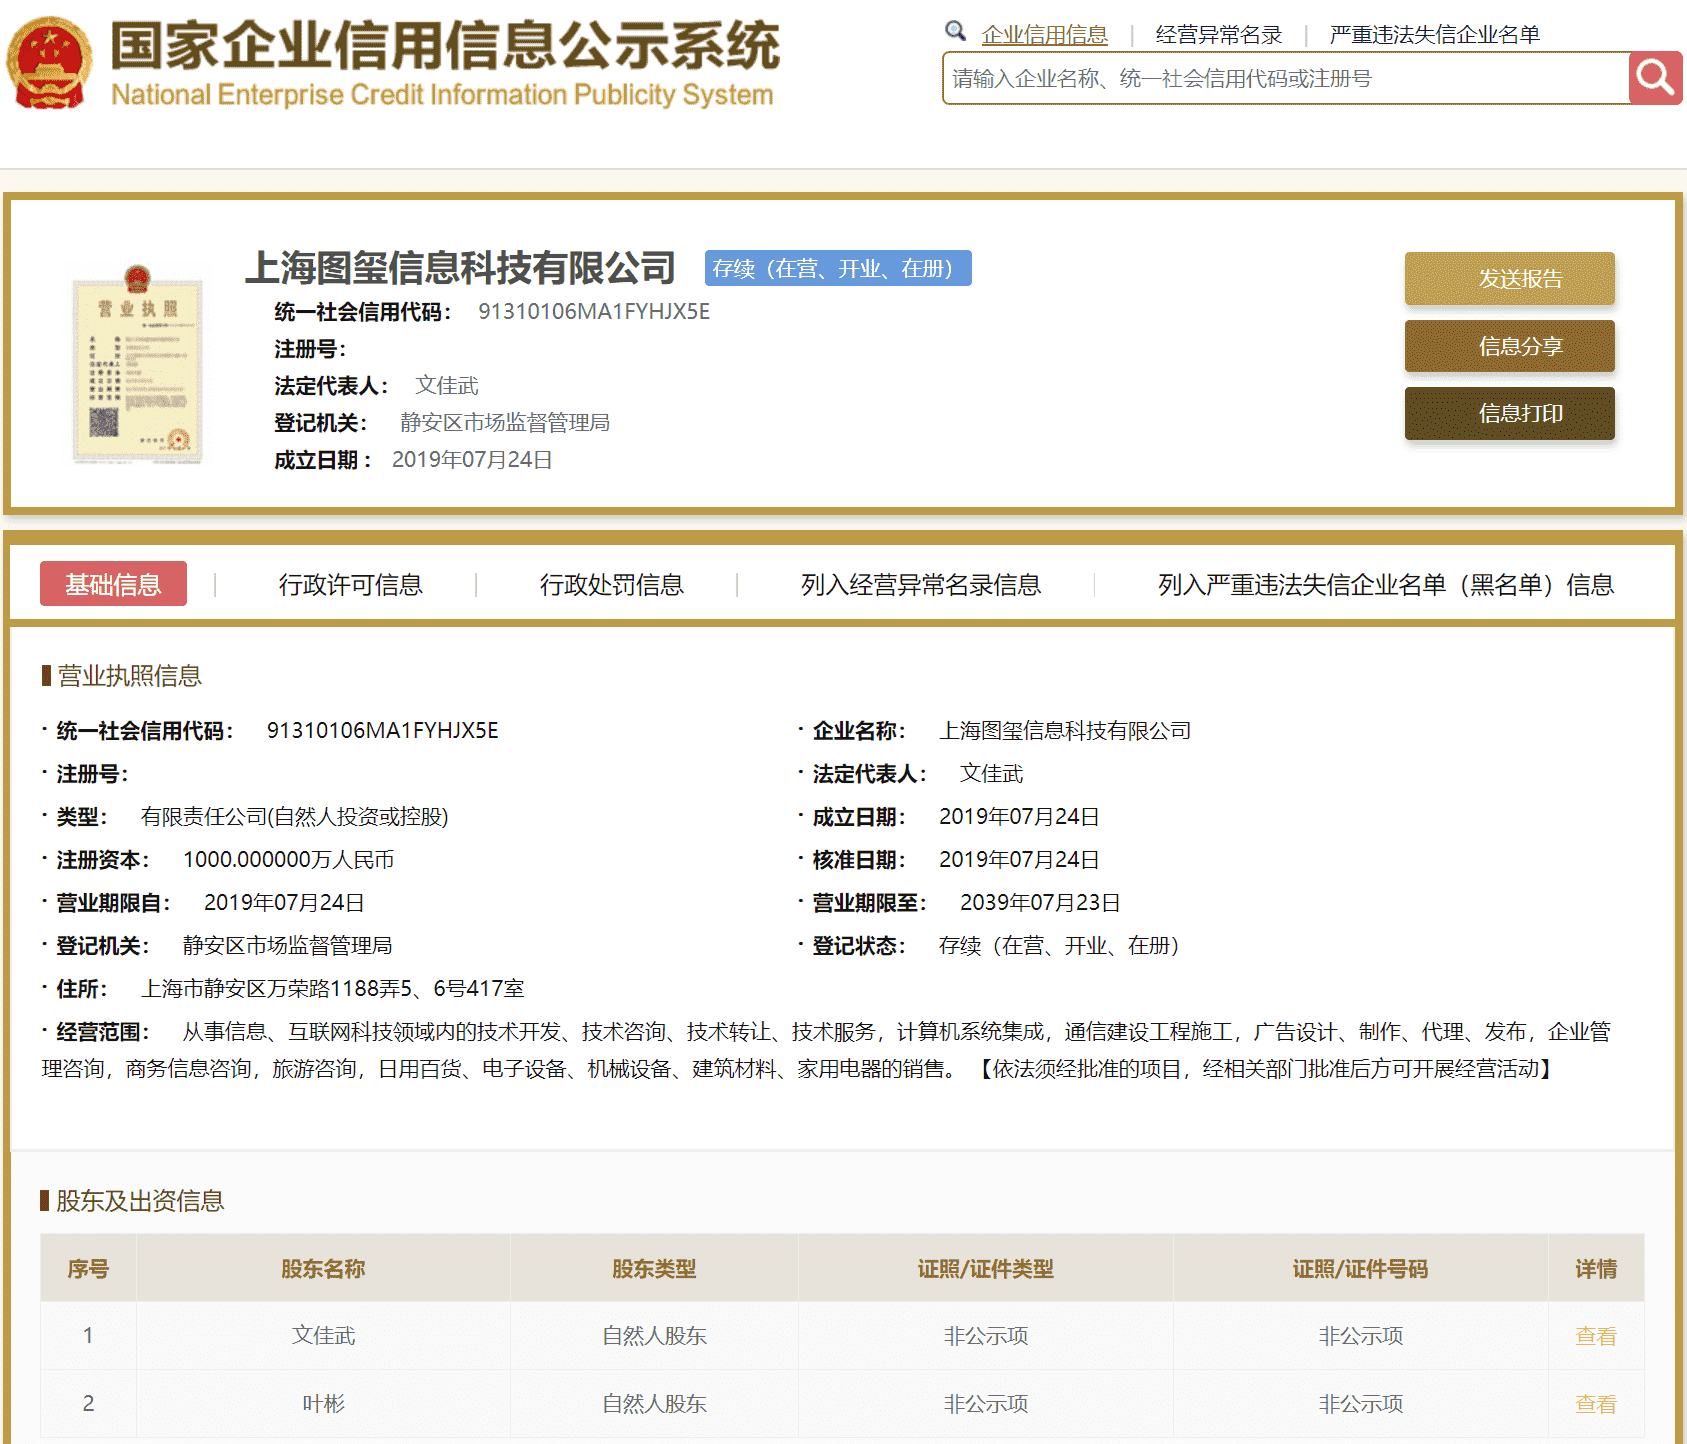Click the 股东名称 column header
1687x1444 pixels.
323,1269
